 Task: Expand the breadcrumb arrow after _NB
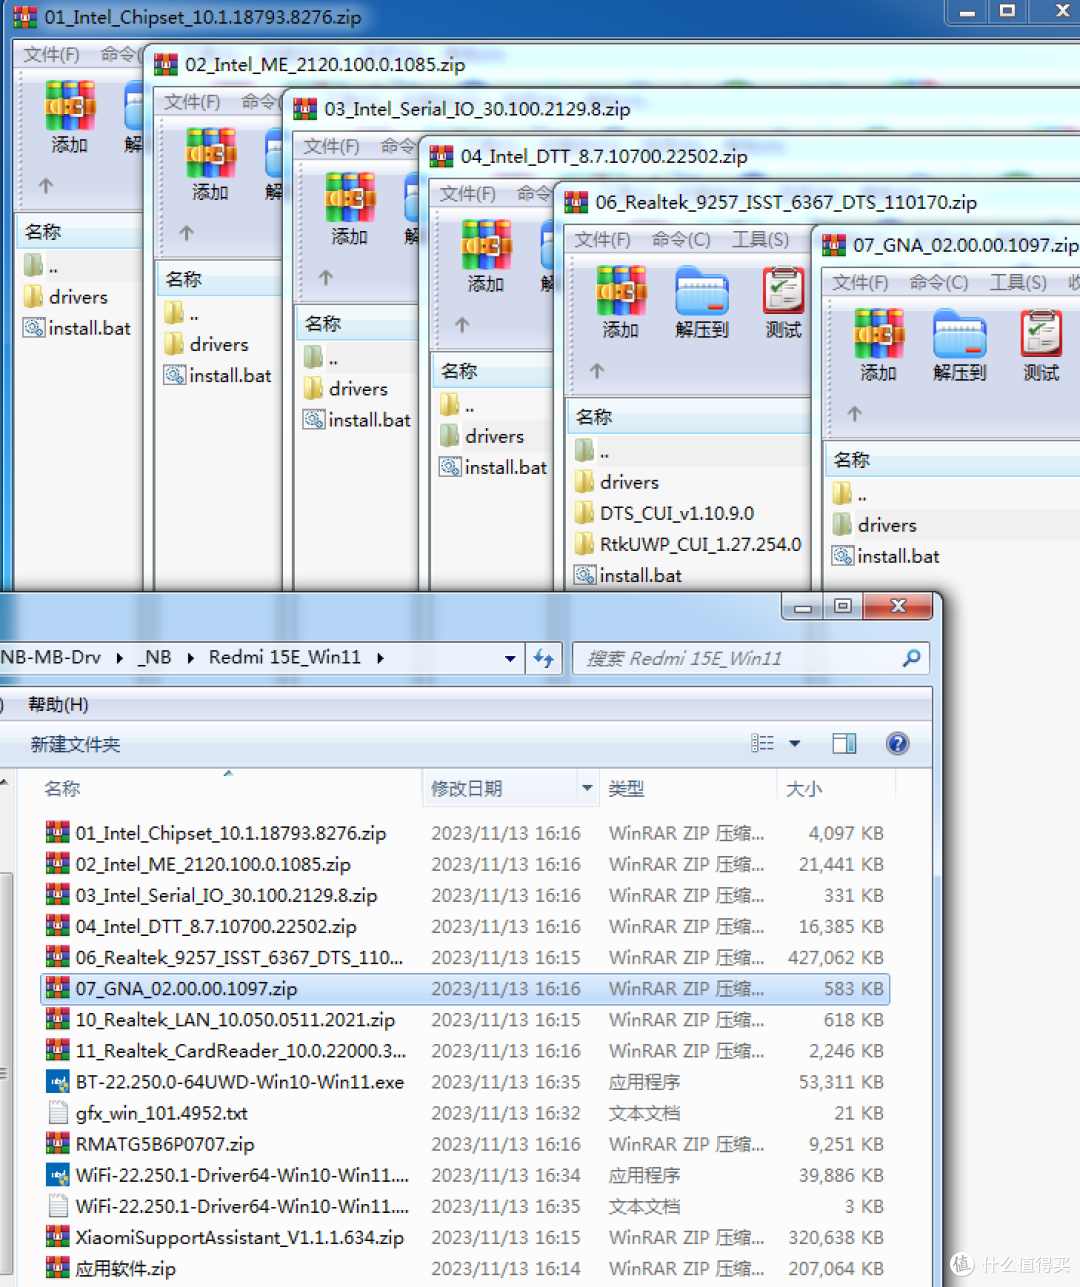[190, 658]
